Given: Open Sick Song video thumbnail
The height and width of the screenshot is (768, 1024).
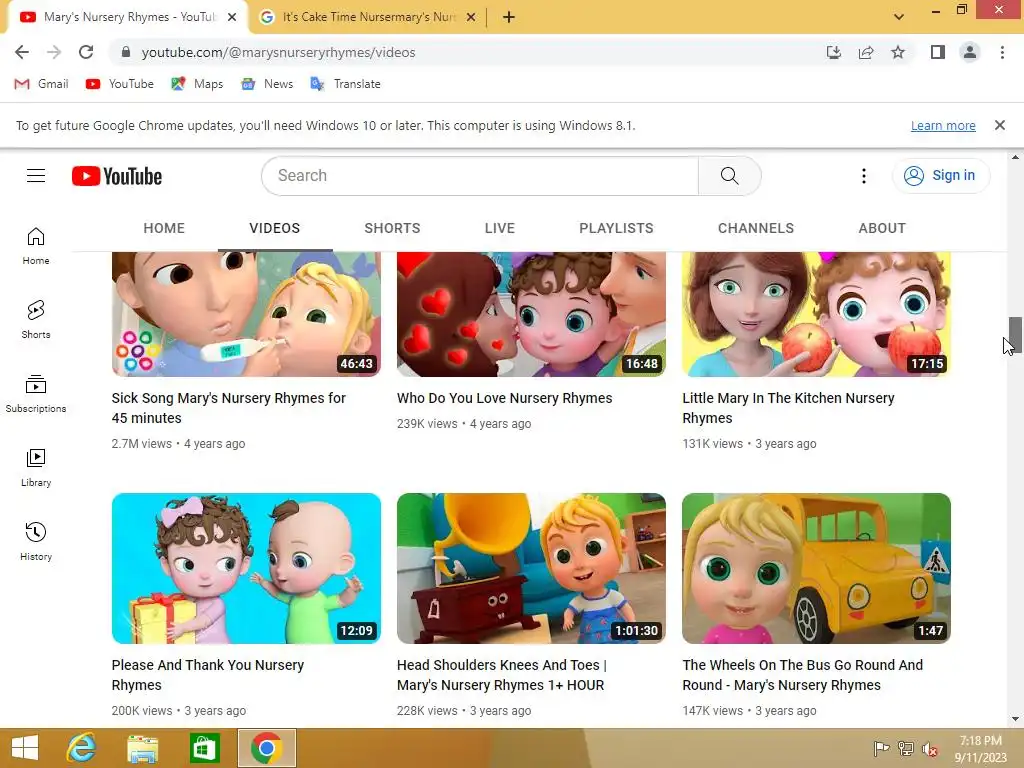Looking at the screenshot, I should point(246,314).
